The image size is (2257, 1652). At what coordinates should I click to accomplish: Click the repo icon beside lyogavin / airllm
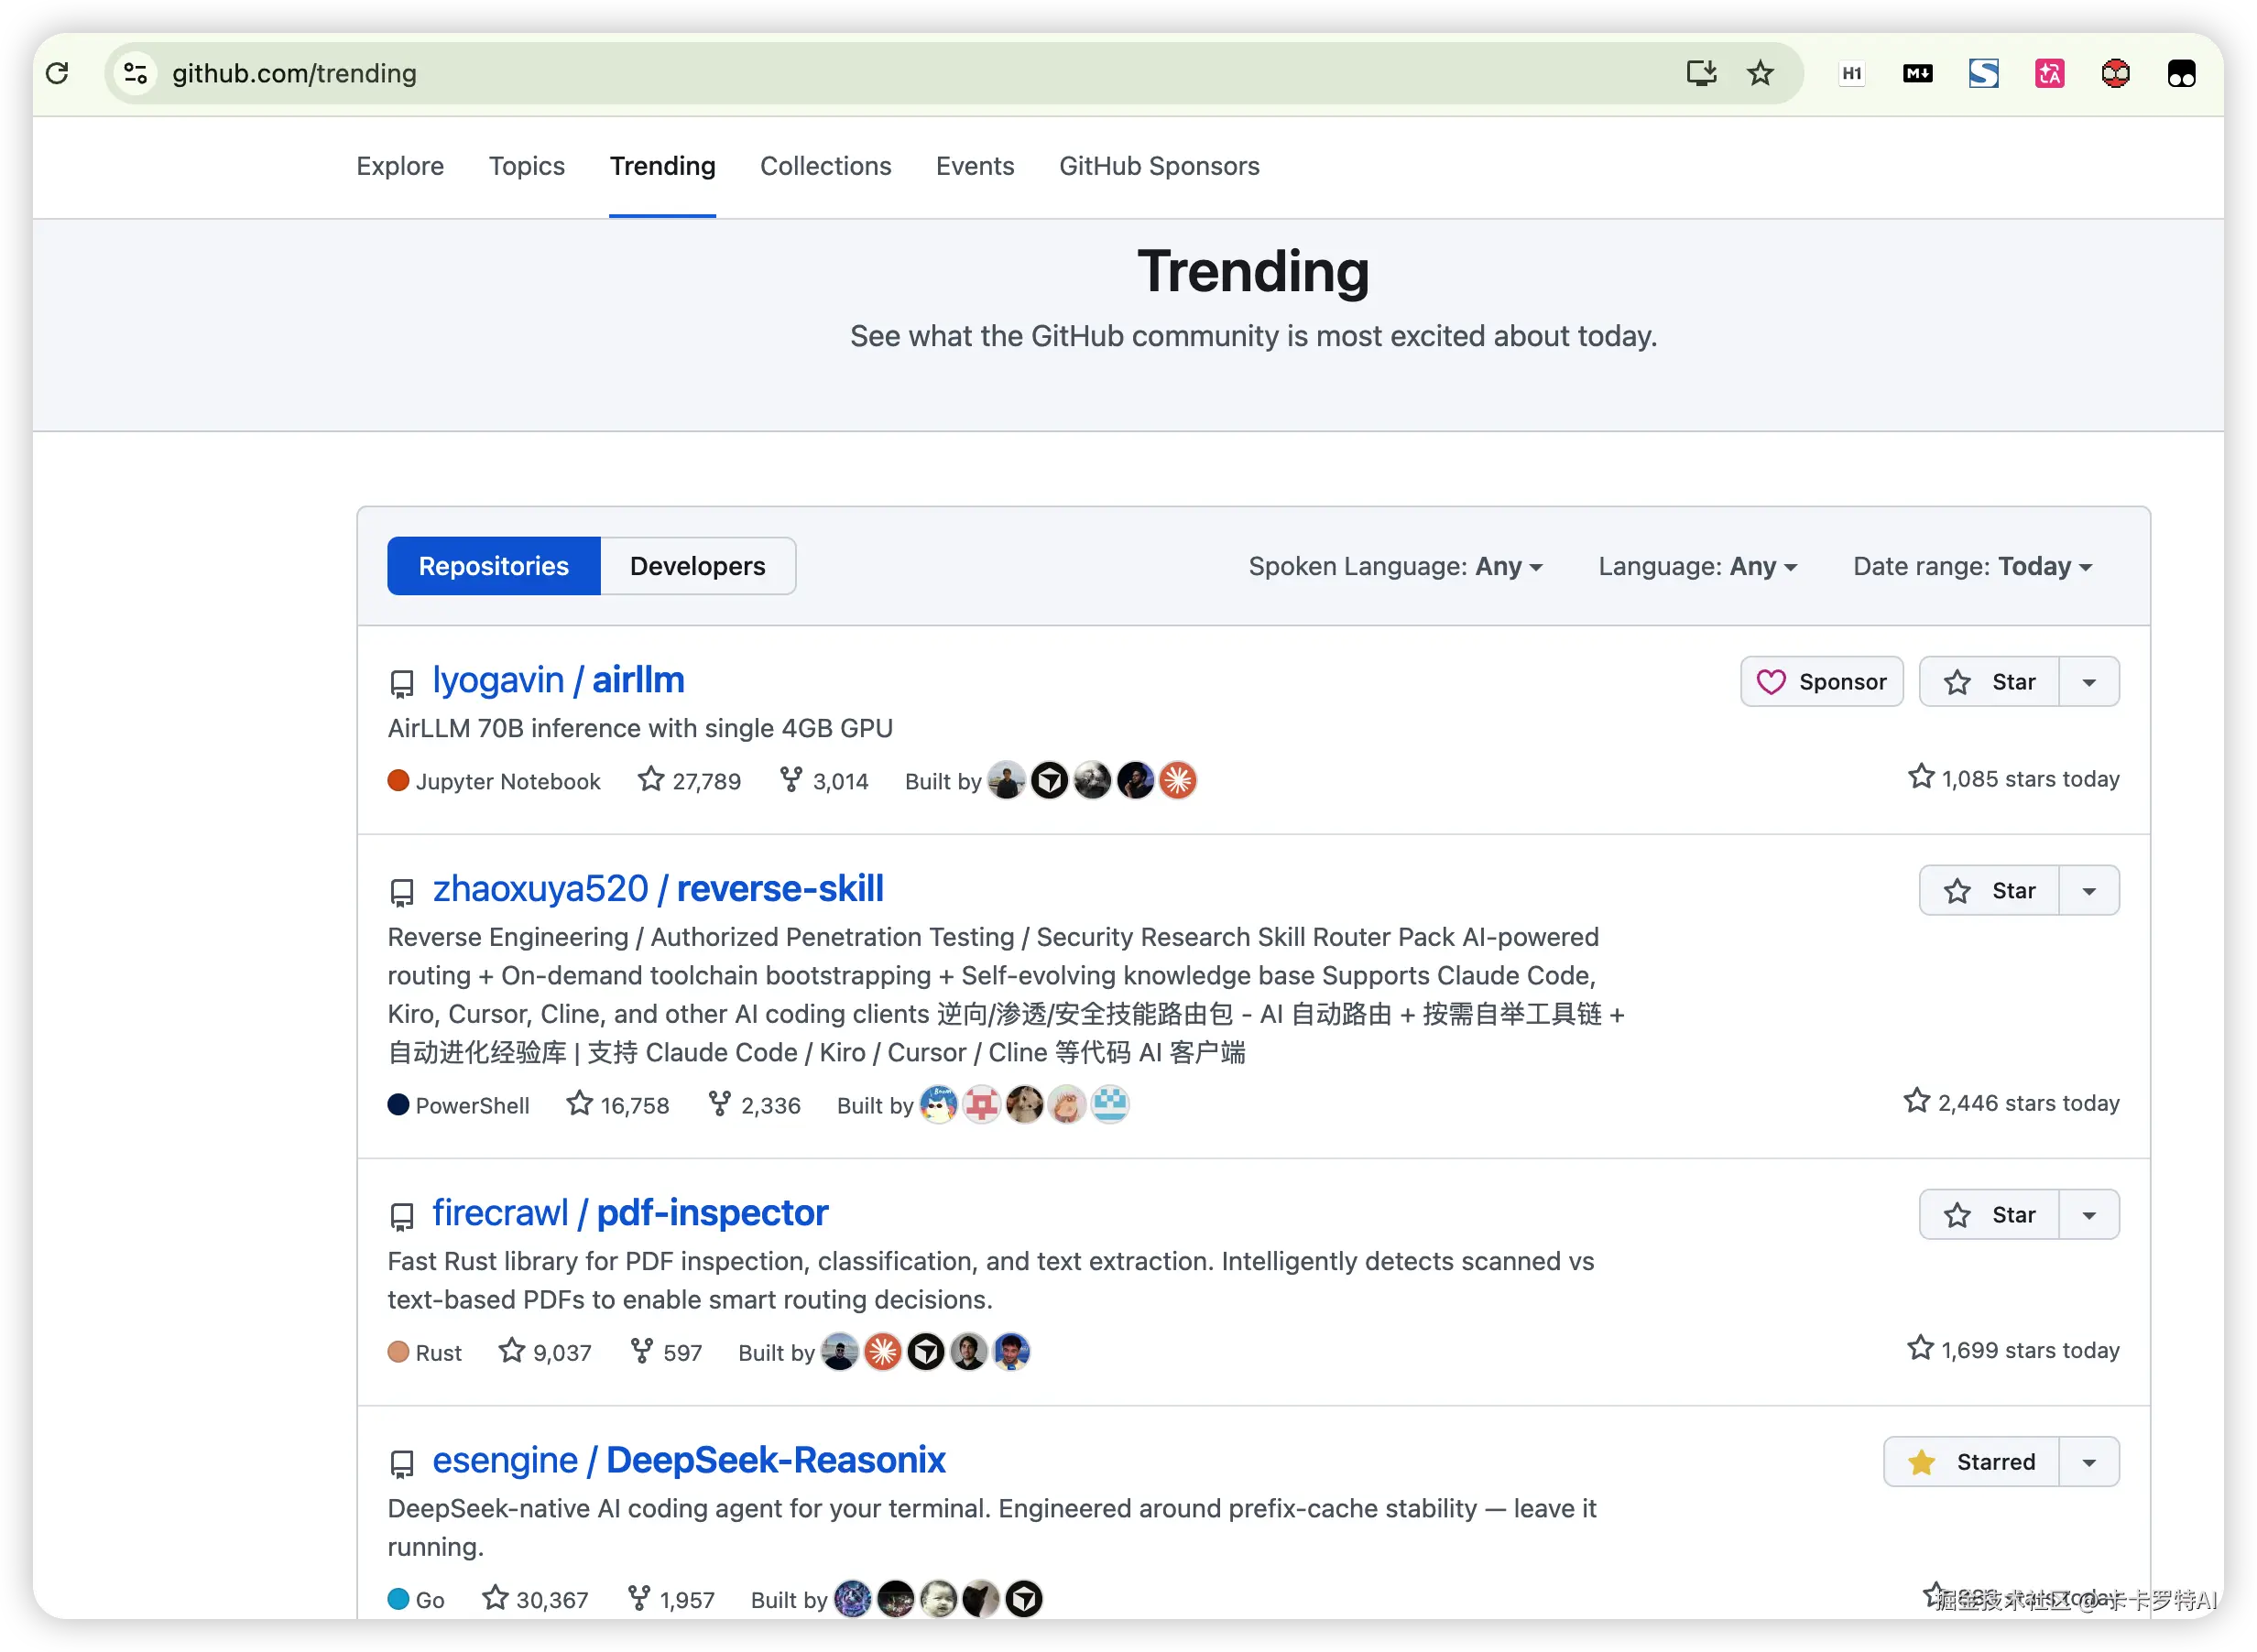(401, 683)
